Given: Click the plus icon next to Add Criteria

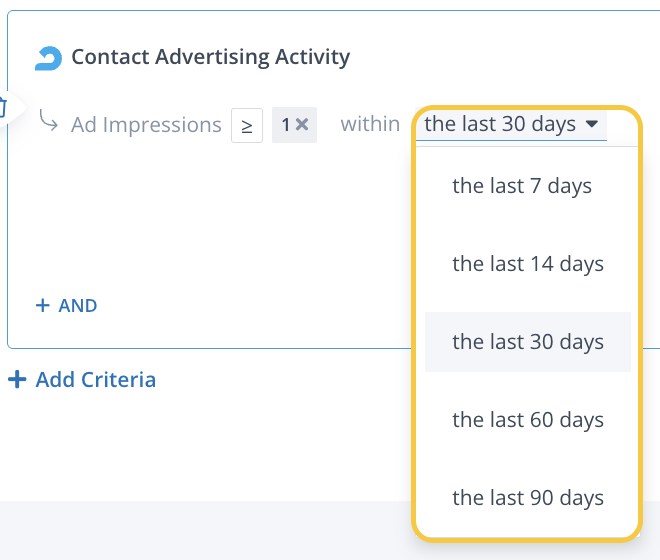Looking at the screenshot, I should click(17, 380).
